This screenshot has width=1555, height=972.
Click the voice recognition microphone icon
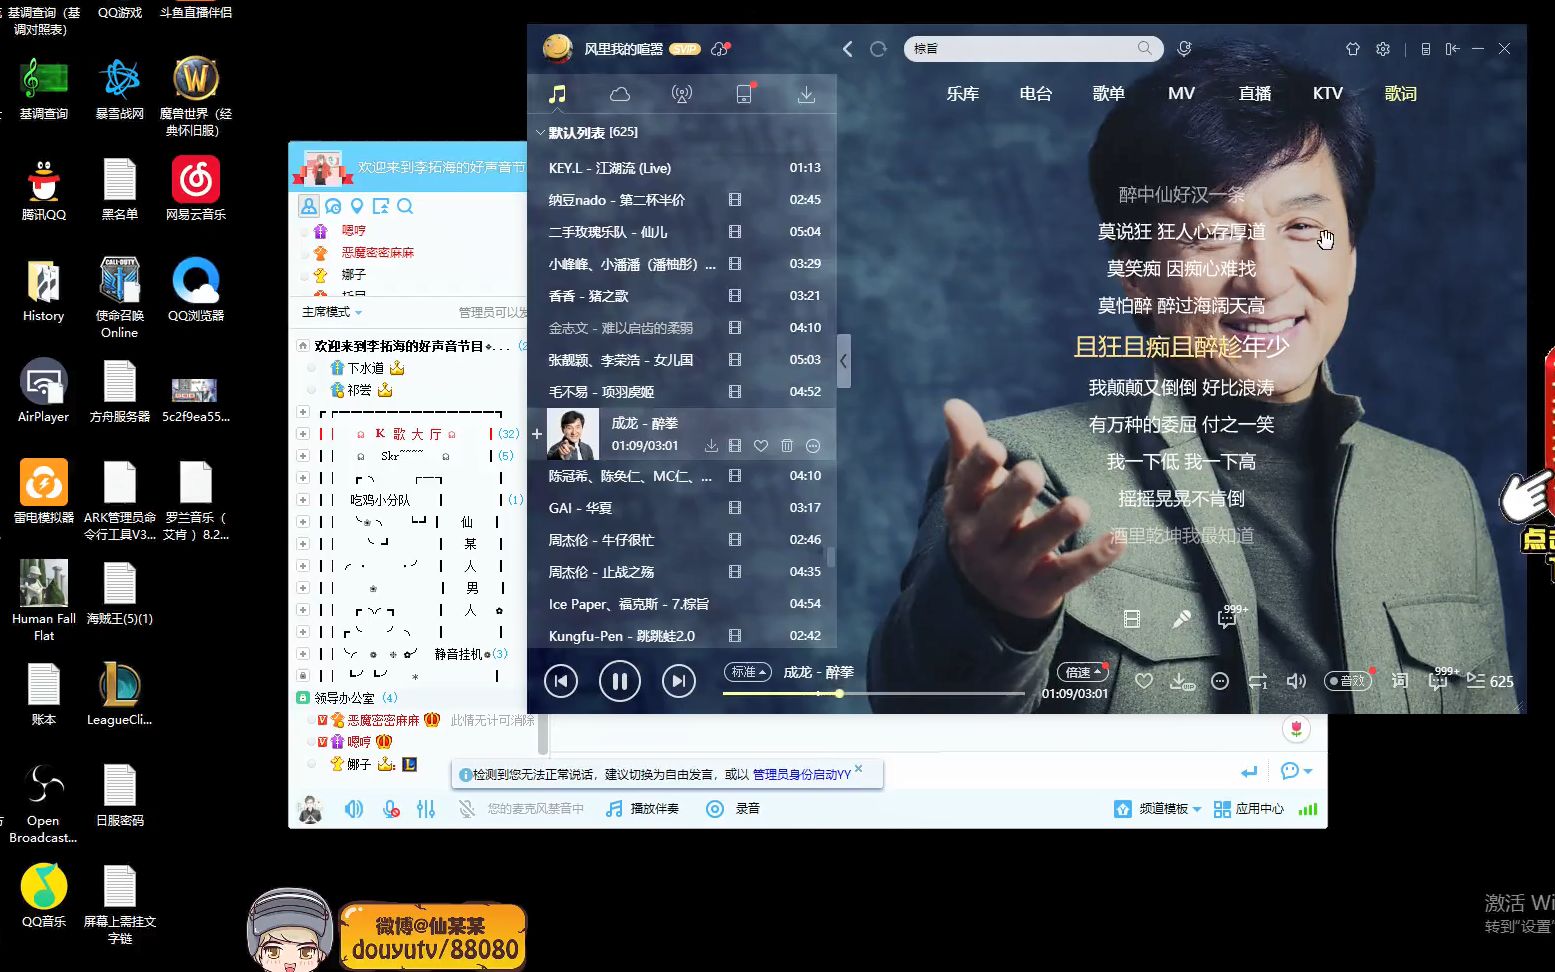pyautogui.click(x=1184, y=49)
